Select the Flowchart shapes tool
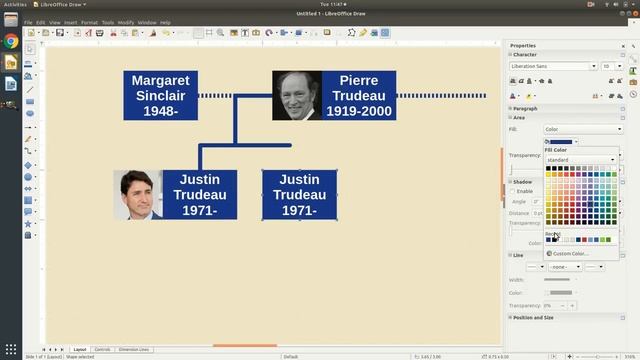 [x=28, y=200]
